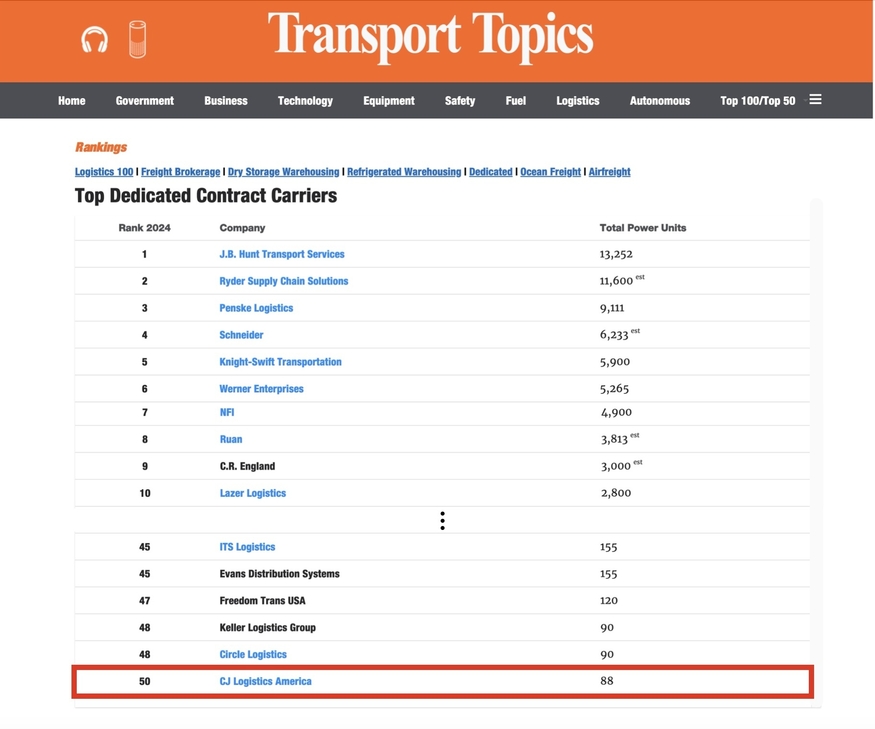Open the Lazer Logistics link
Viewport: 875px width, 729px height.
pyautogui.click(x=253, y=493)
